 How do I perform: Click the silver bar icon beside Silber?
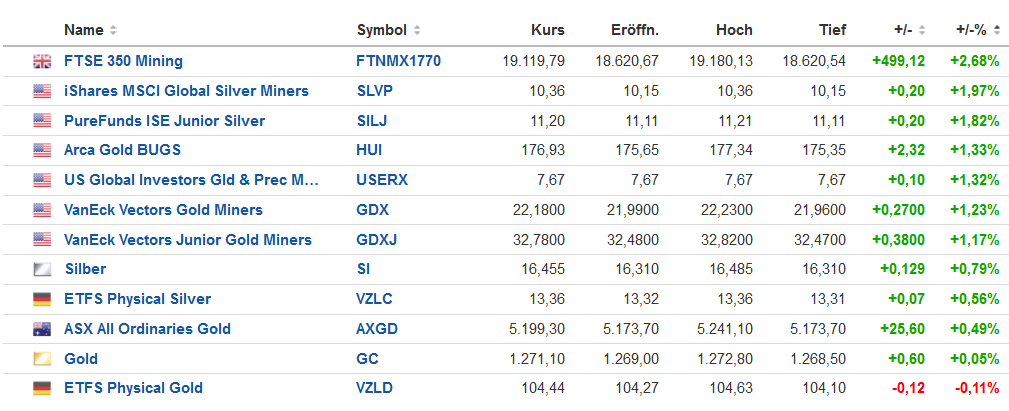(x=42, y=269)
